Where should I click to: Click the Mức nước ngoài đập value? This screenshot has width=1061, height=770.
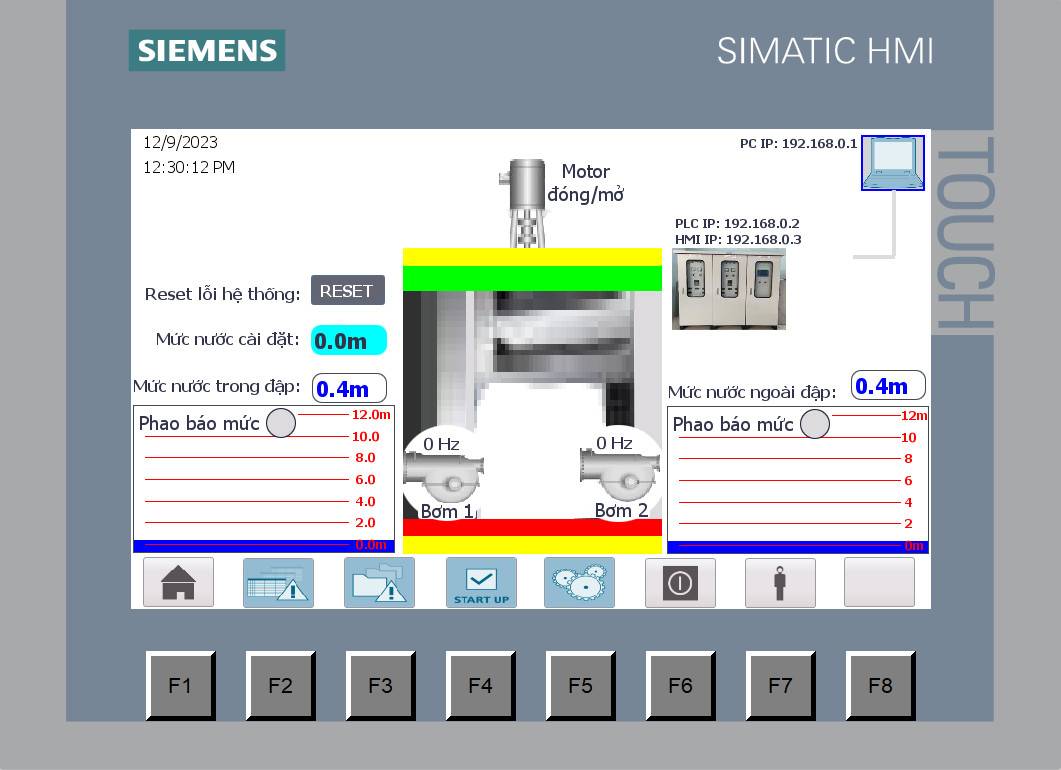tap(887, 386)
